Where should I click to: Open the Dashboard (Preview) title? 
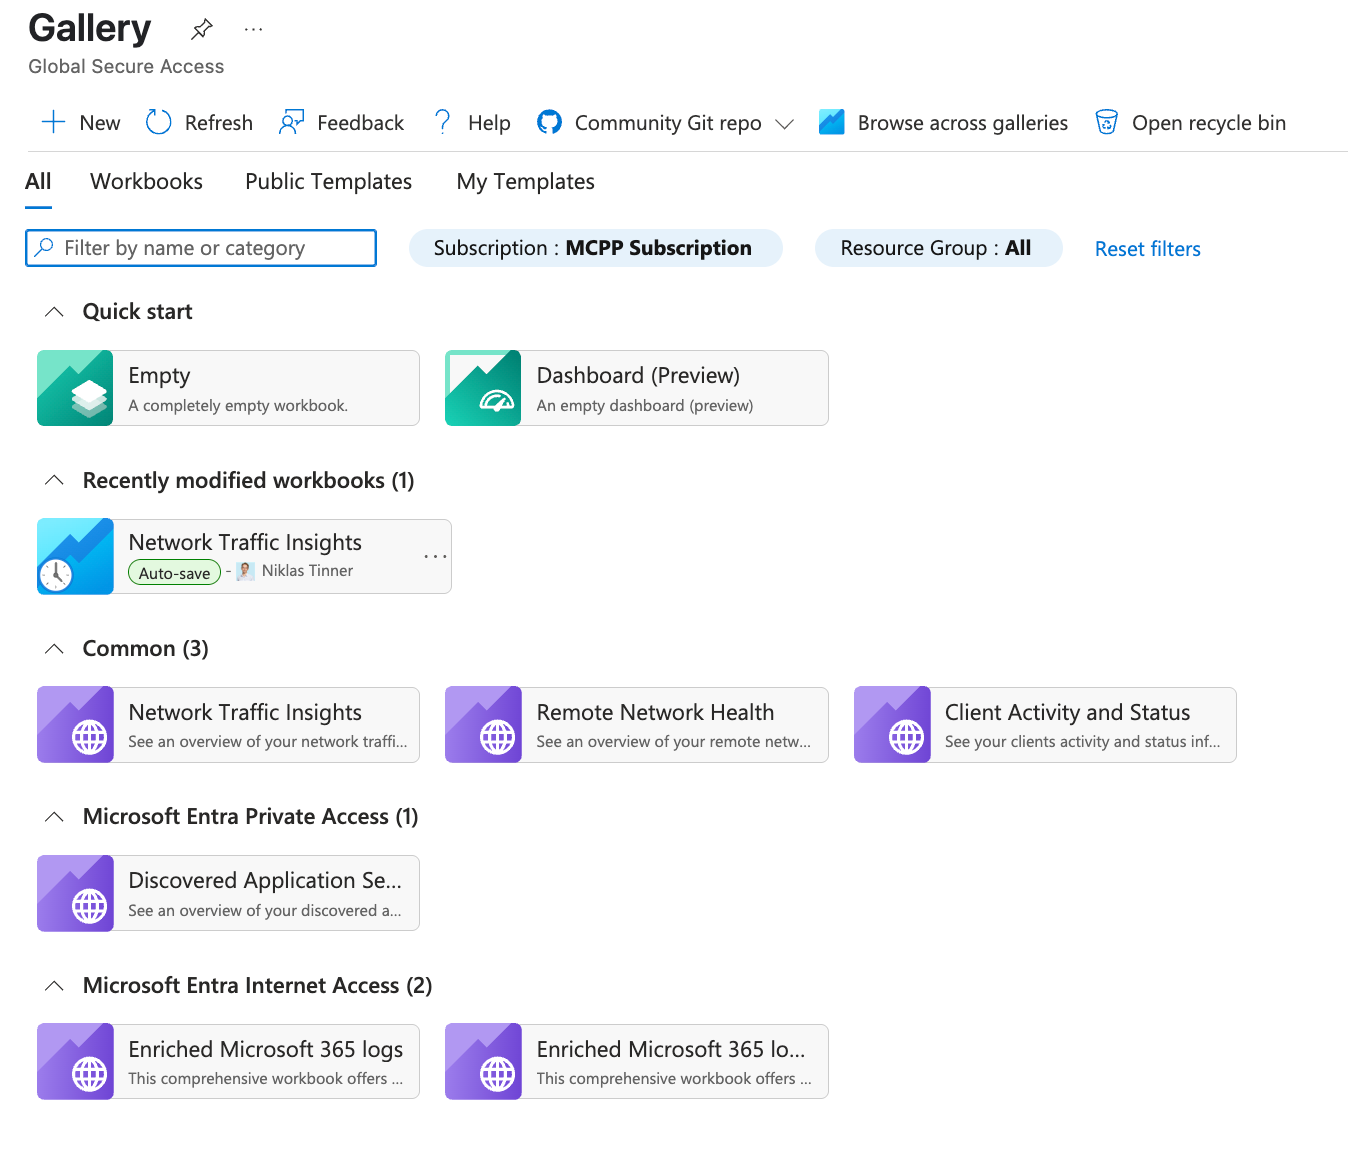tap(638, 375)
